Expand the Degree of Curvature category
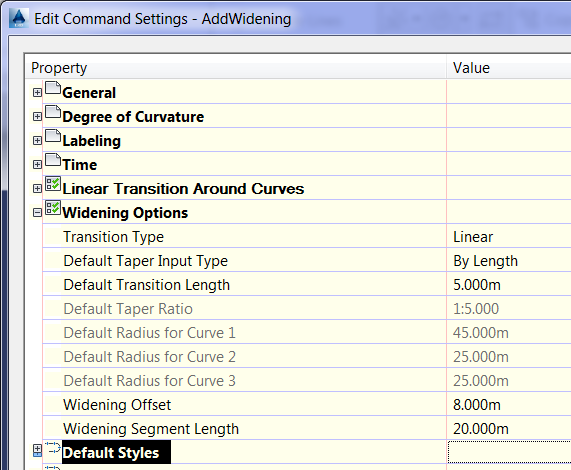This screenshot has width=571, height=470. pyautogui.click(x=37, y=116)
